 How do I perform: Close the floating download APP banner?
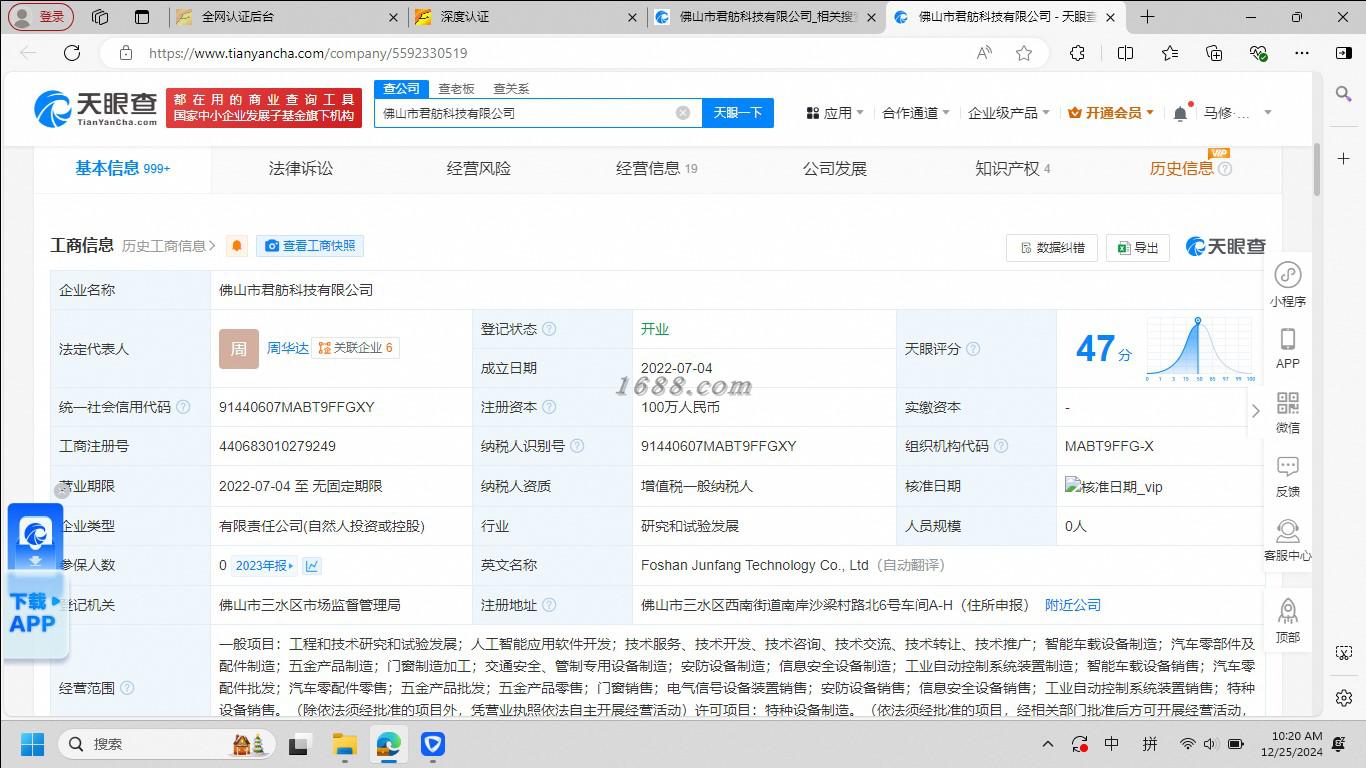click(x=62, y=491)
